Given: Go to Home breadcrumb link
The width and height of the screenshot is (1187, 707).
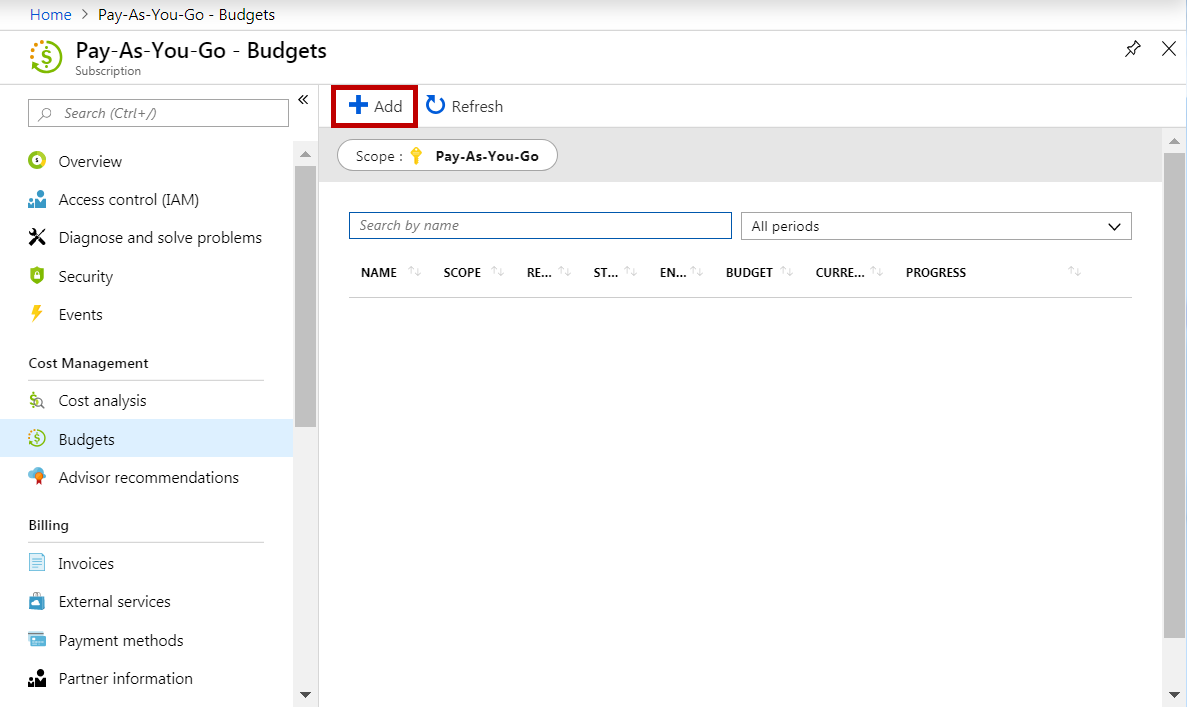Looking at the screenshot, I should pos(51,15).
